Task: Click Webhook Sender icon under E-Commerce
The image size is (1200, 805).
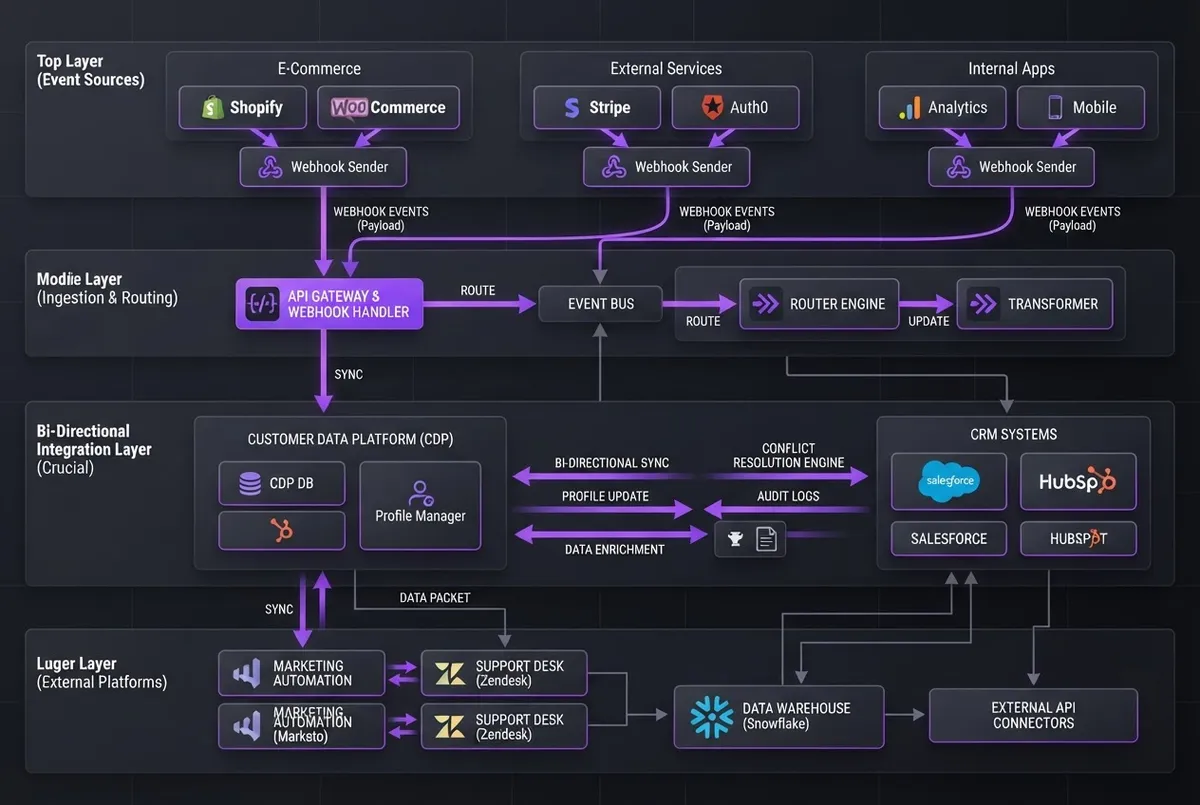Action: pos(270,167)
